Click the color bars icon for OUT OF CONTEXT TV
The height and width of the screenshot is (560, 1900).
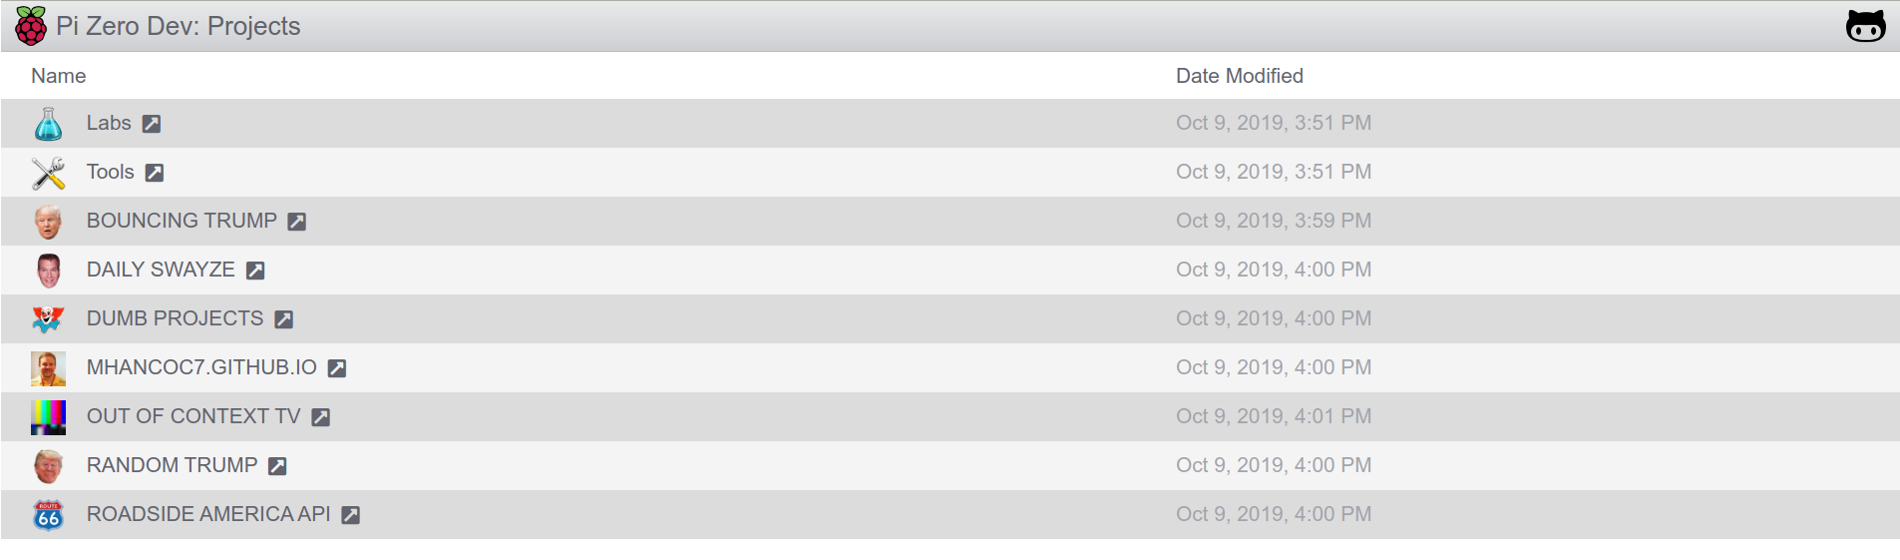pos(48,417)
